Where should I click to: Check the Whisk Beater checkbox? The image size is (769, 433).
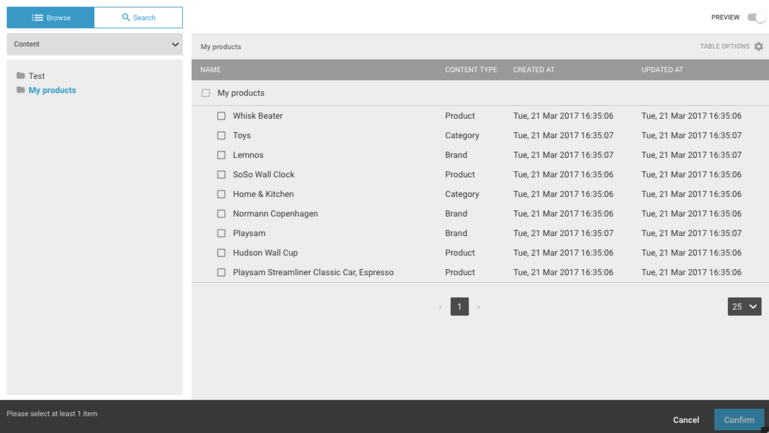point(222,116)
